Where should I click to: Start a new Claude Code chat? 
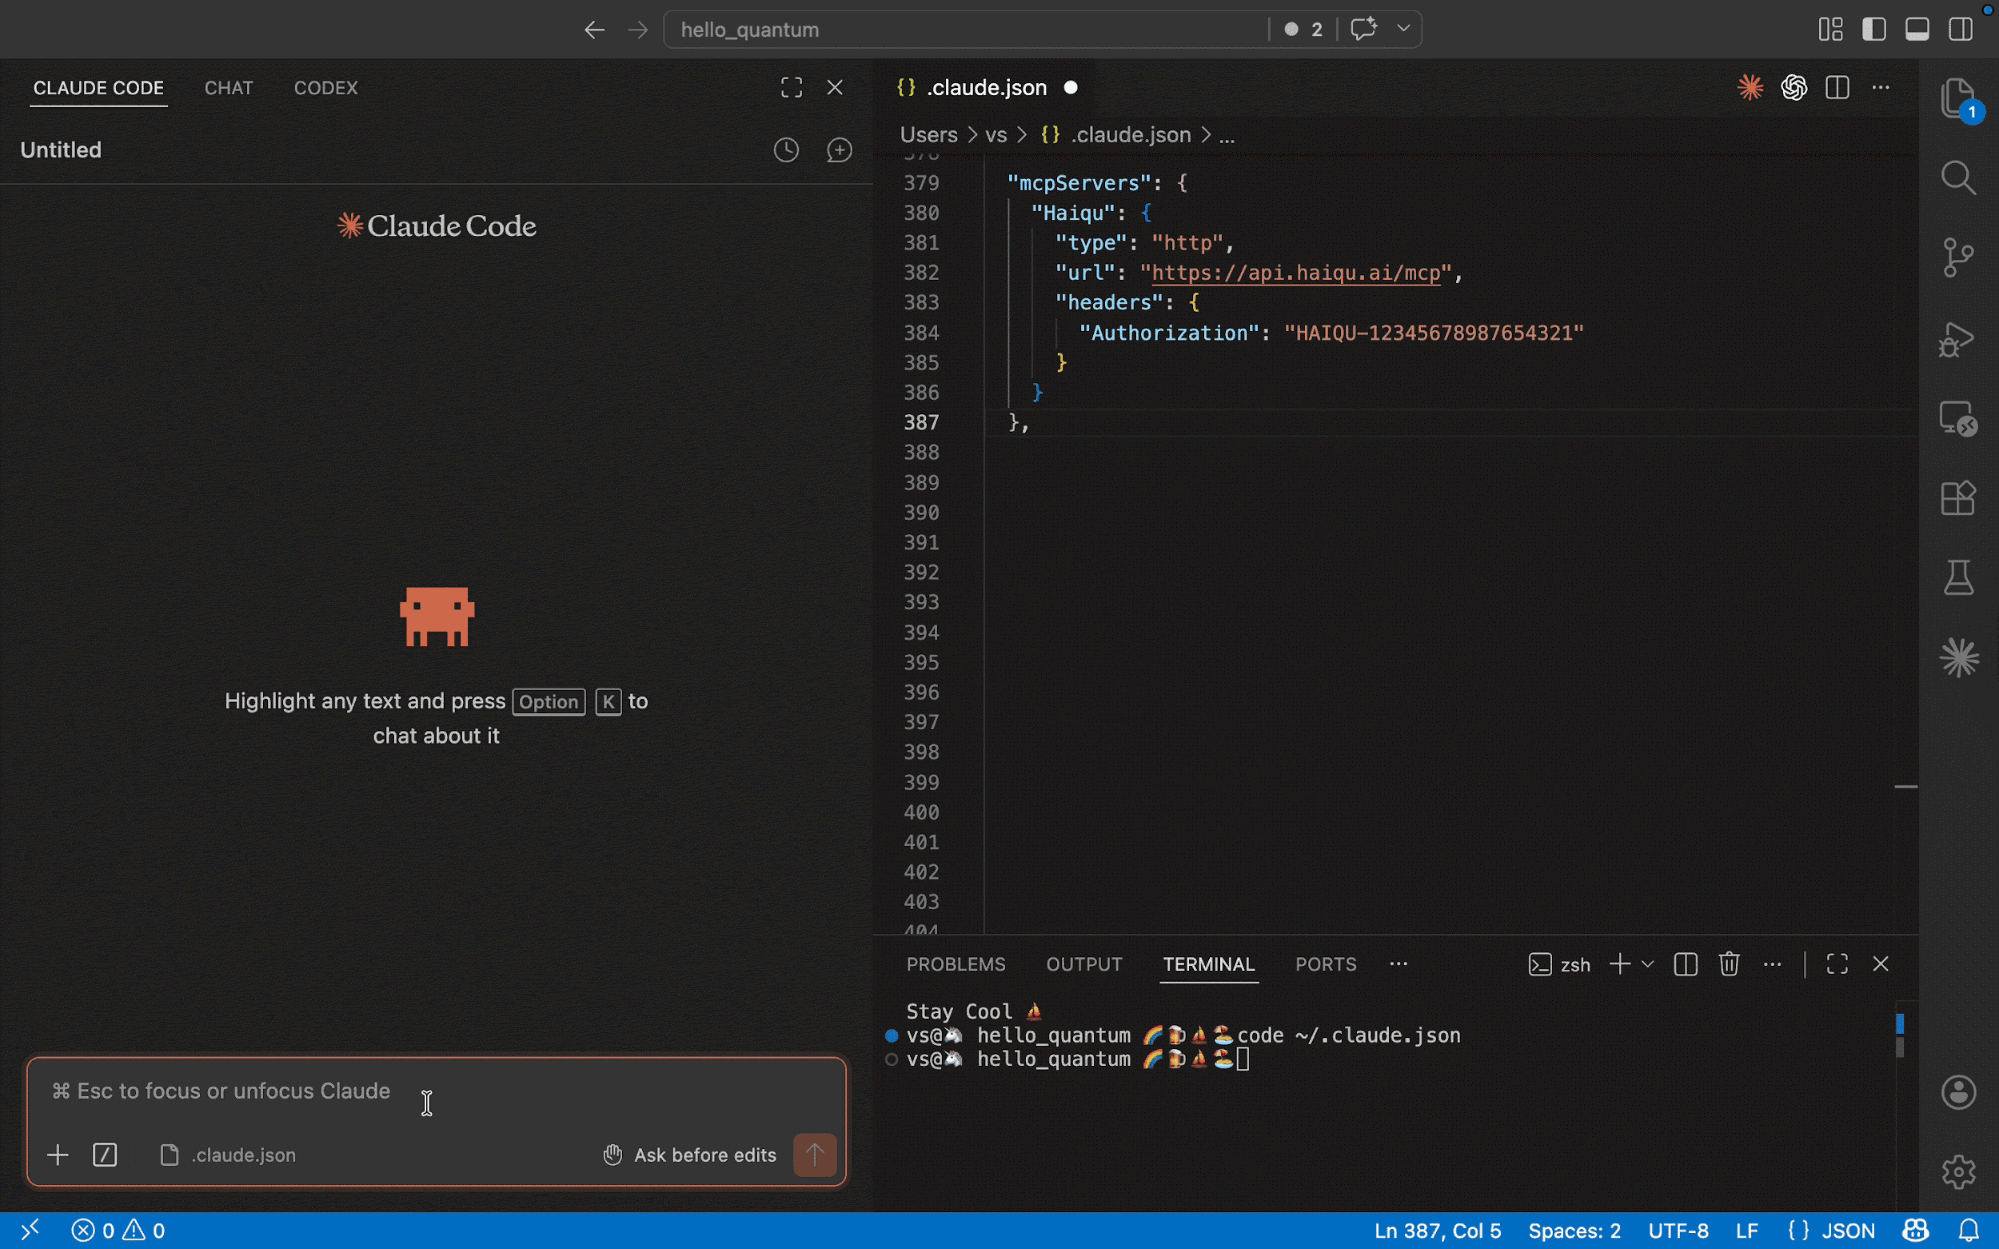[839, 150]
